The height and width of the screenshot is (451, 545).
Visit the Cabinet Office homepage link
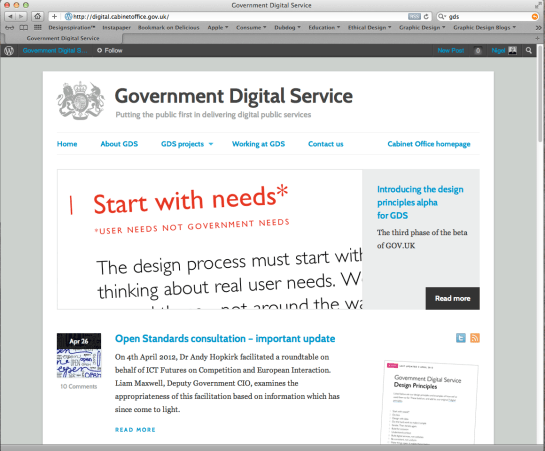429,144
